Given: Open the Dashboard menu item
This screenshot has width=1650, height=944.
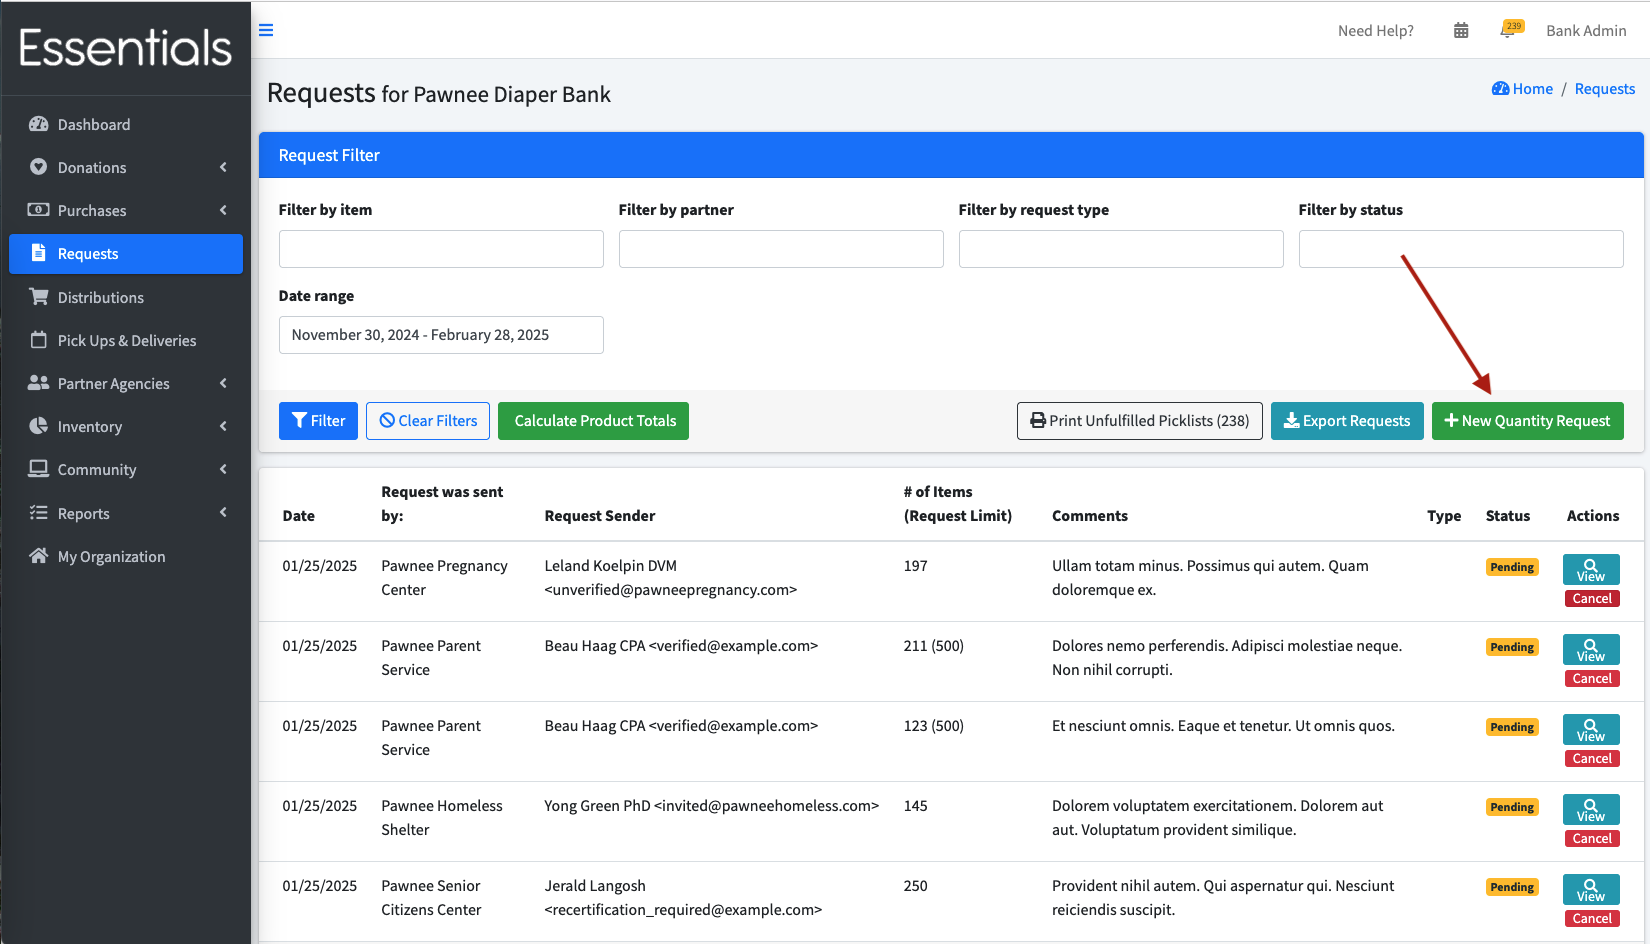Looking at the screenshot, I should pyautogui.click(x=126, y=124).
